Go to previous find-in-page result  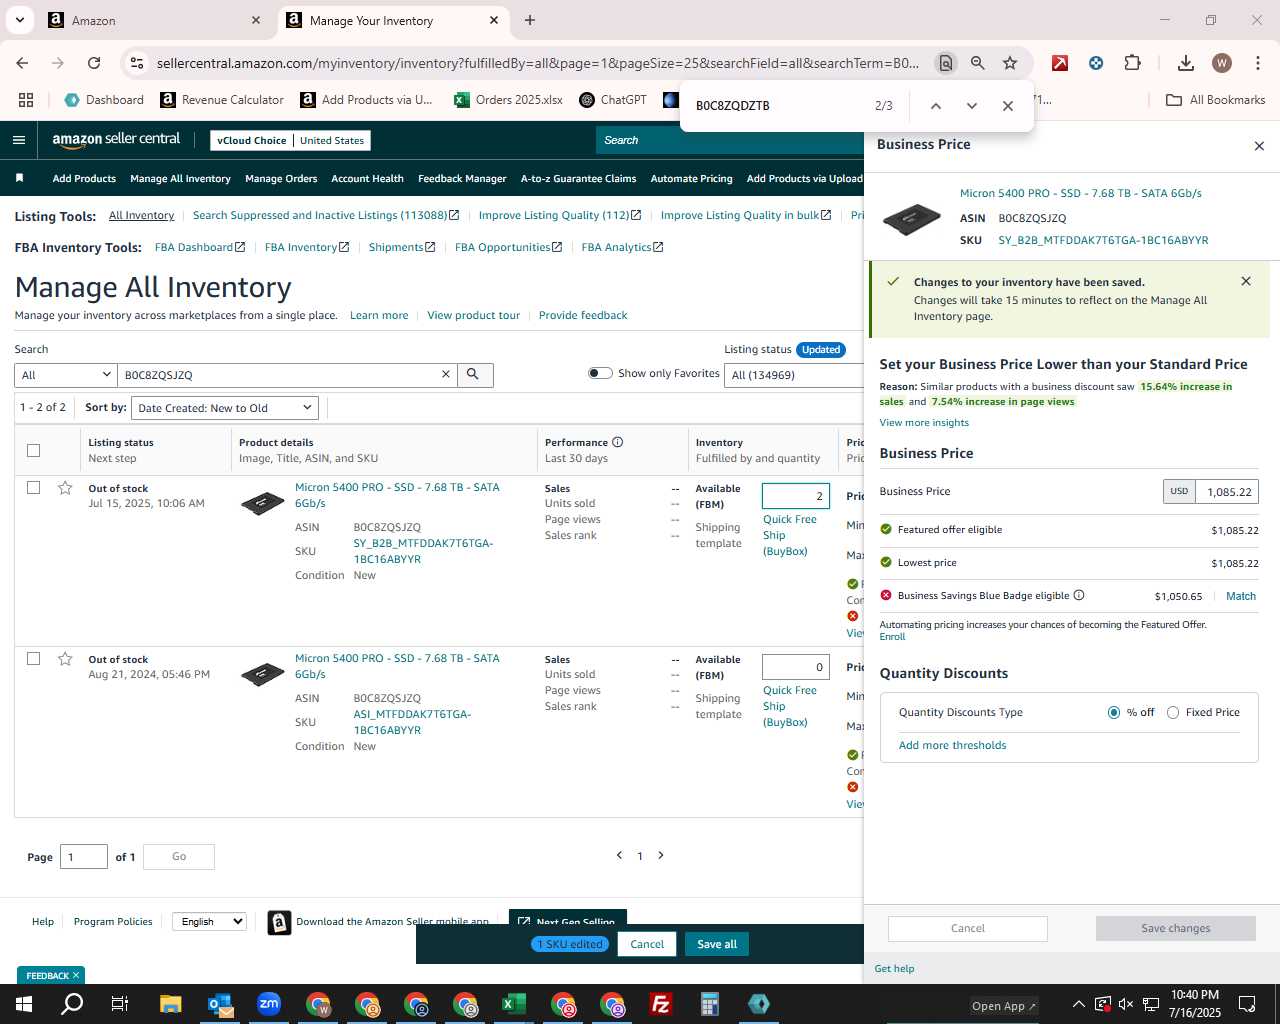[935, 106]
